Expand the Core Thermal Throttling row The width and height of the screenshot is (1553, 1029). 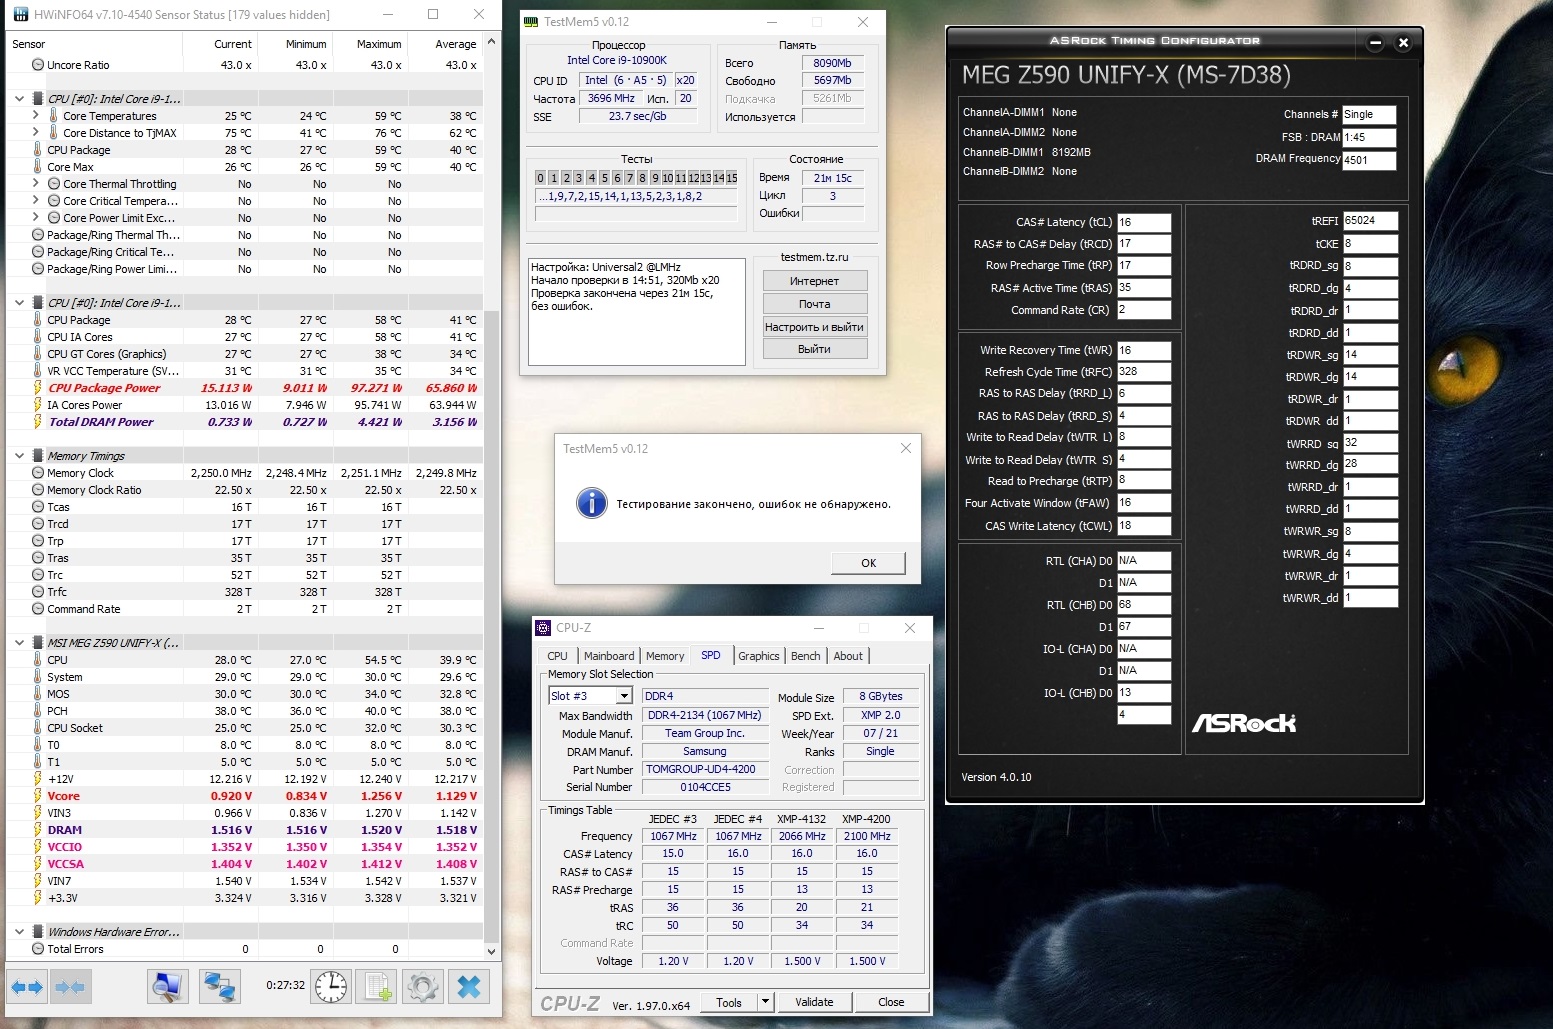pos(36,184)
